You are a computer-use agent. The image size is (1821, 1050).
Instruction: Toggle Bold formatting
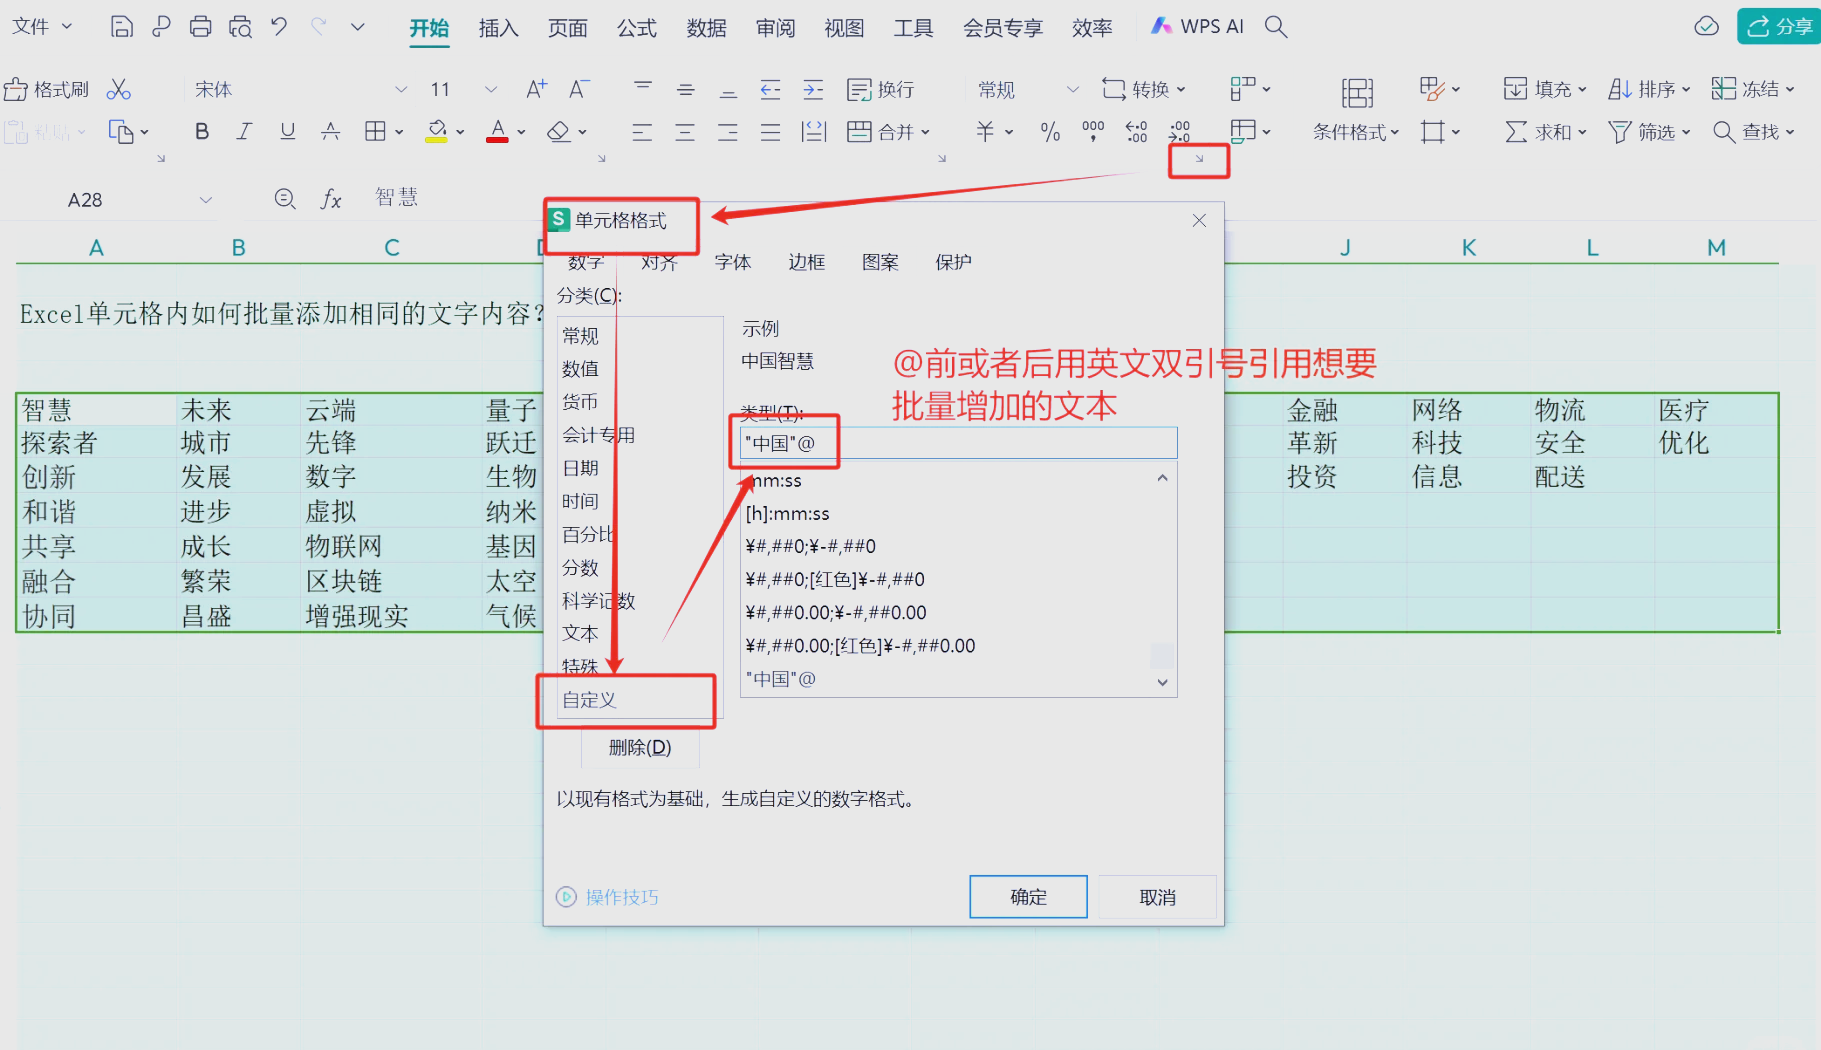(202, 131)
